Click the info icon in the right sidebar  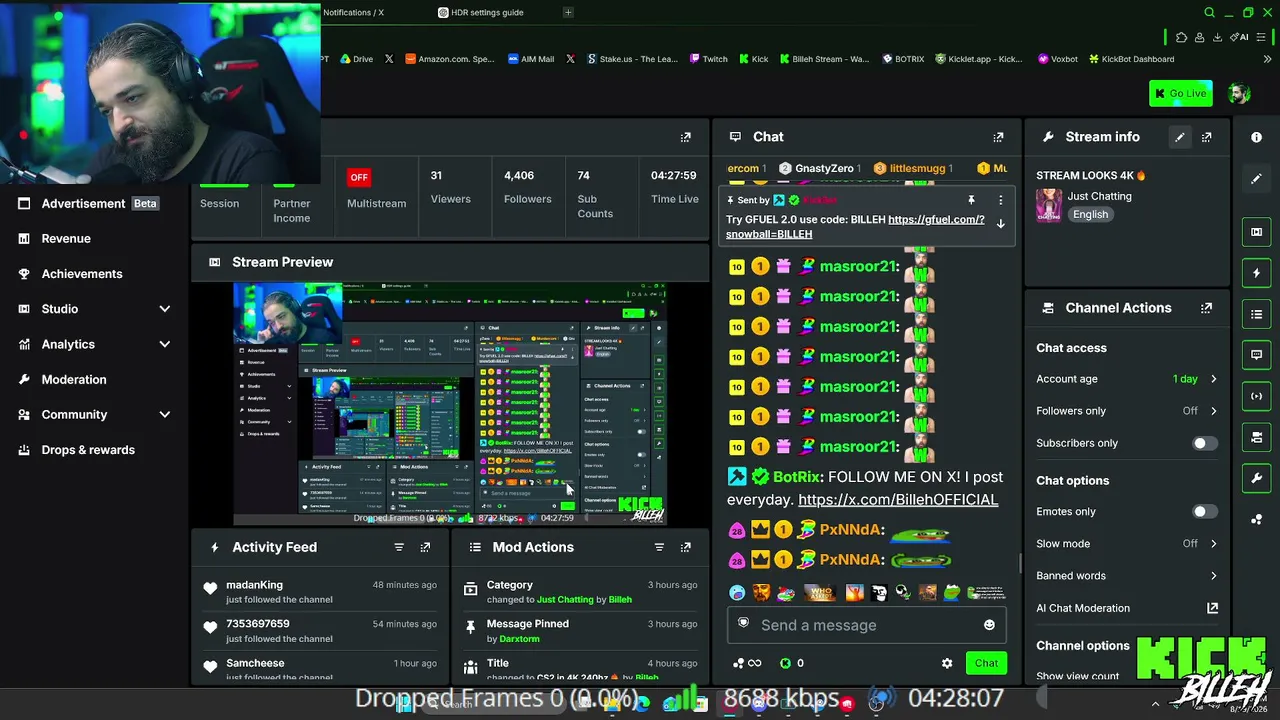click(x=1256, y=137)
